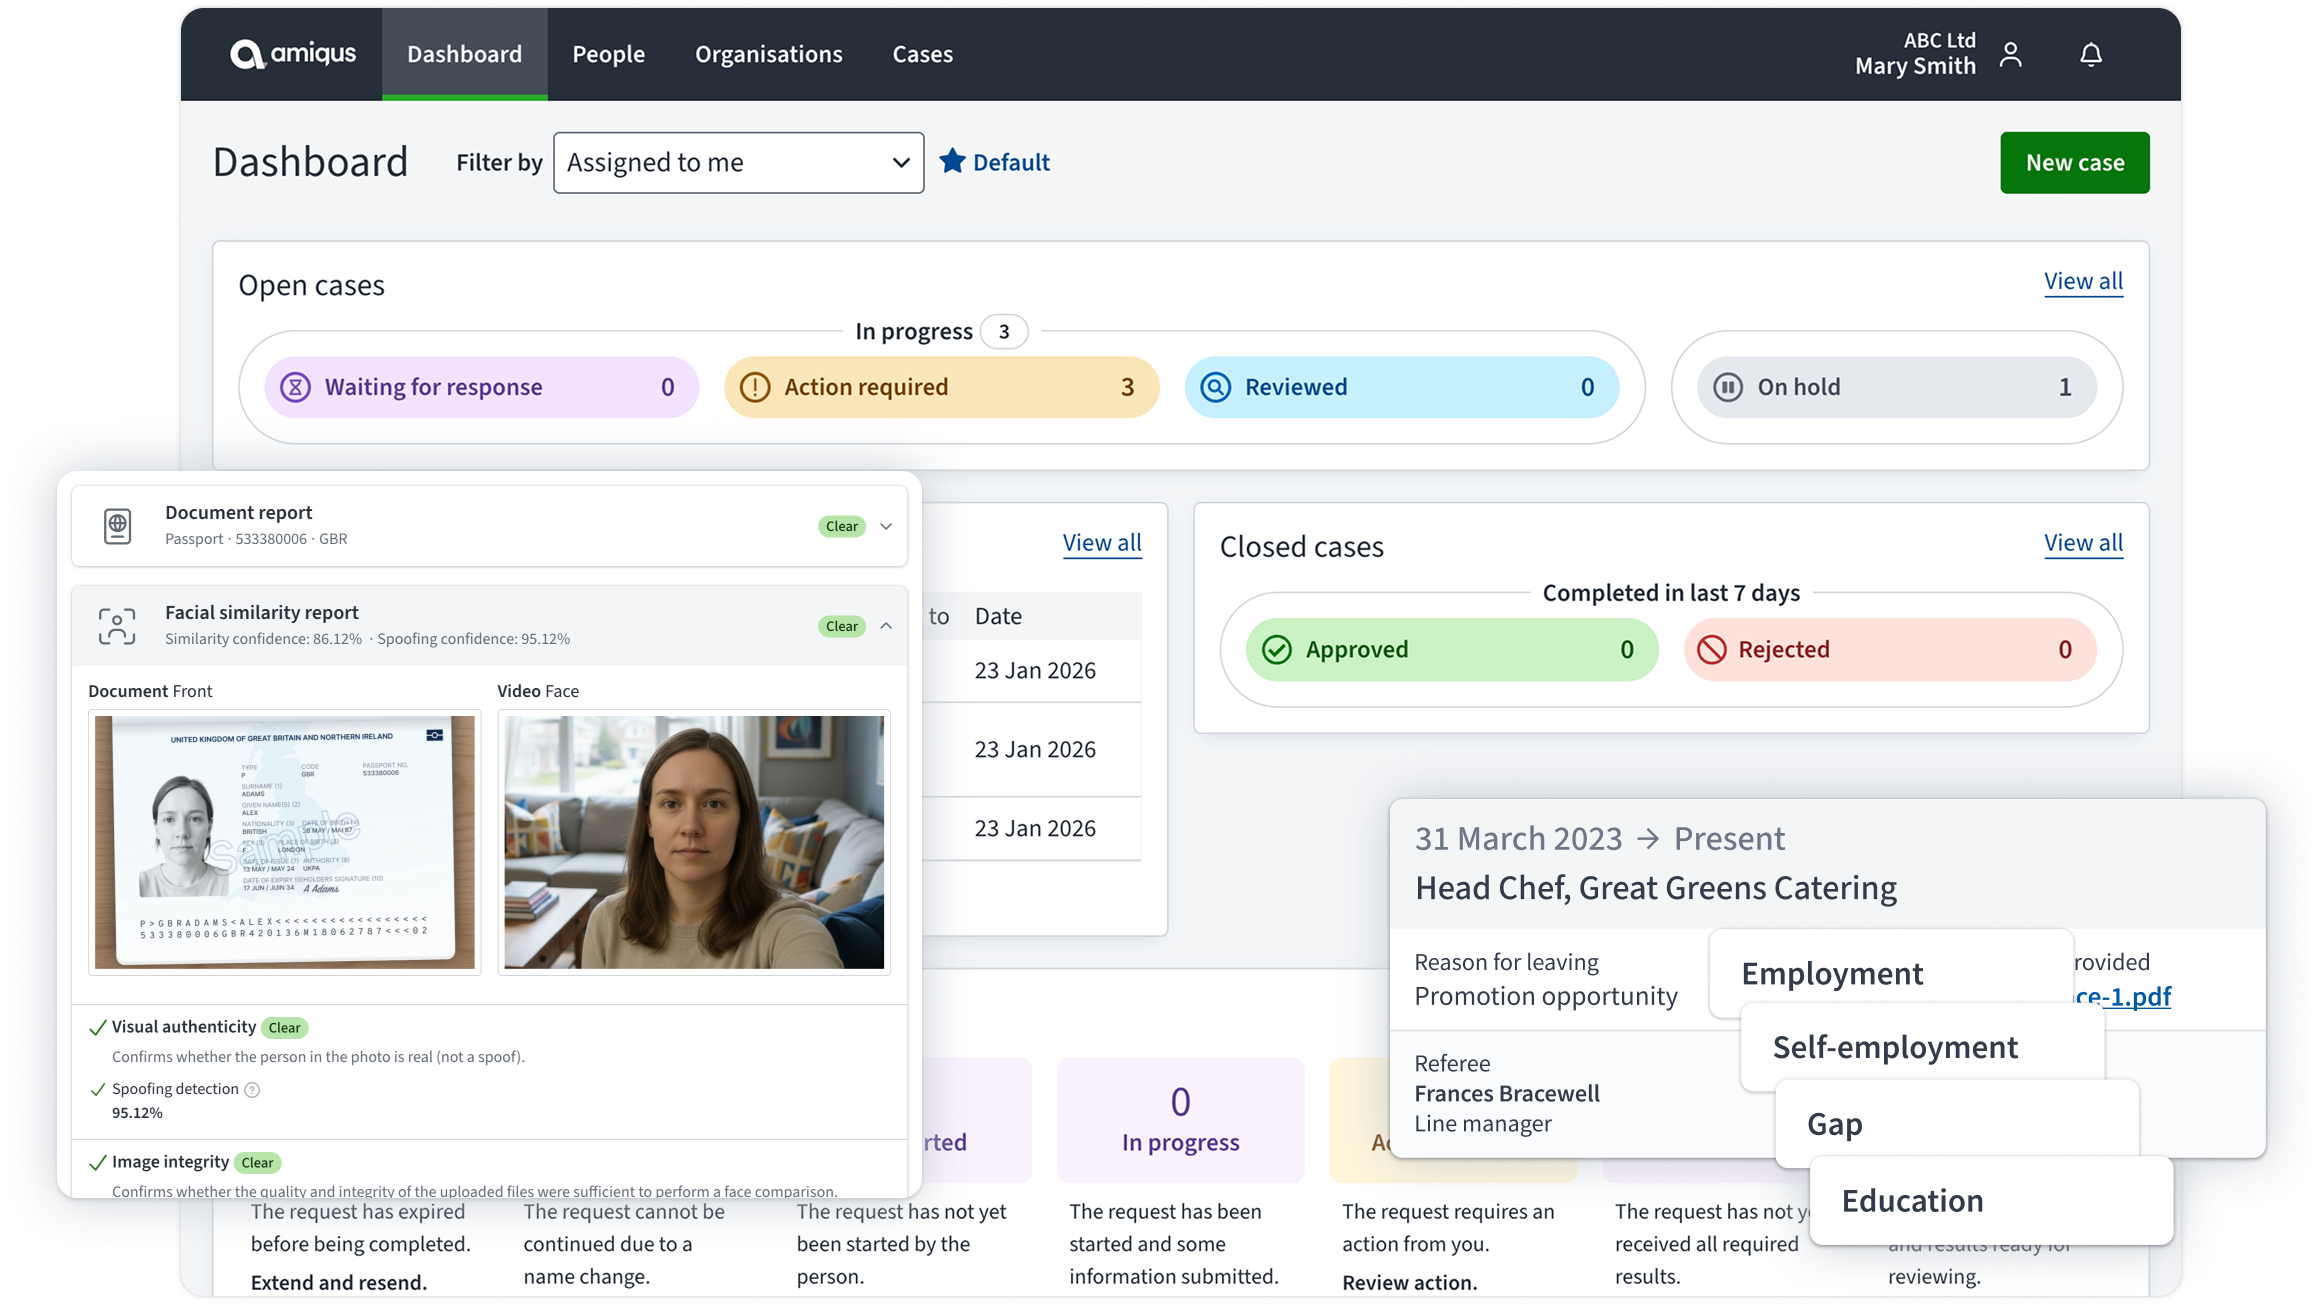Click the amiqus logo
2323x1304 pixels.
293,53
